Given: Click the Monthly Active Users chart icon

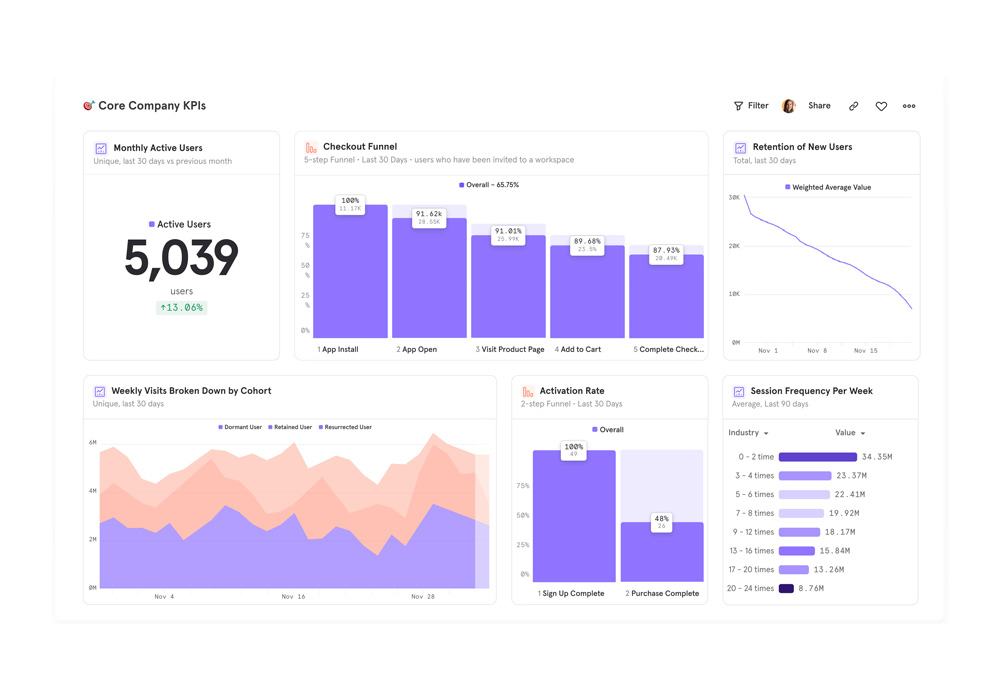Looking at the screenshot, I should point(101,148).
